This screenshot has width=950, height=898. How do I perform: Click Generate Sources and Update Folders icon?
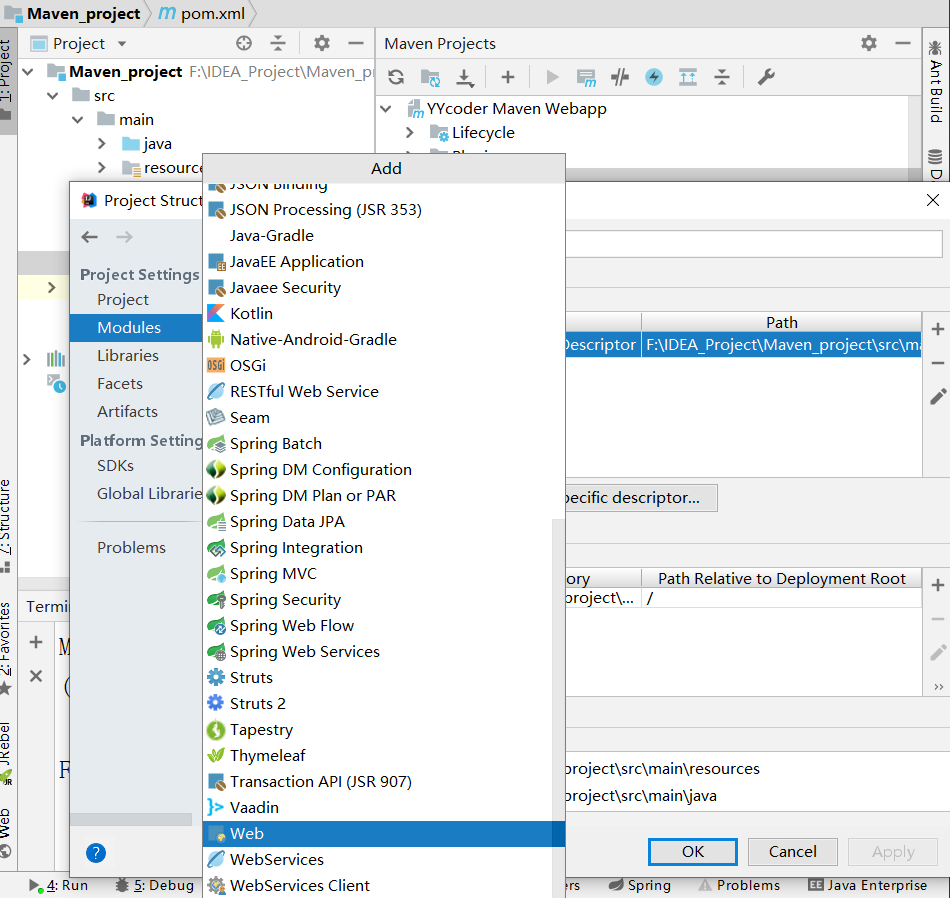(430, 77)
